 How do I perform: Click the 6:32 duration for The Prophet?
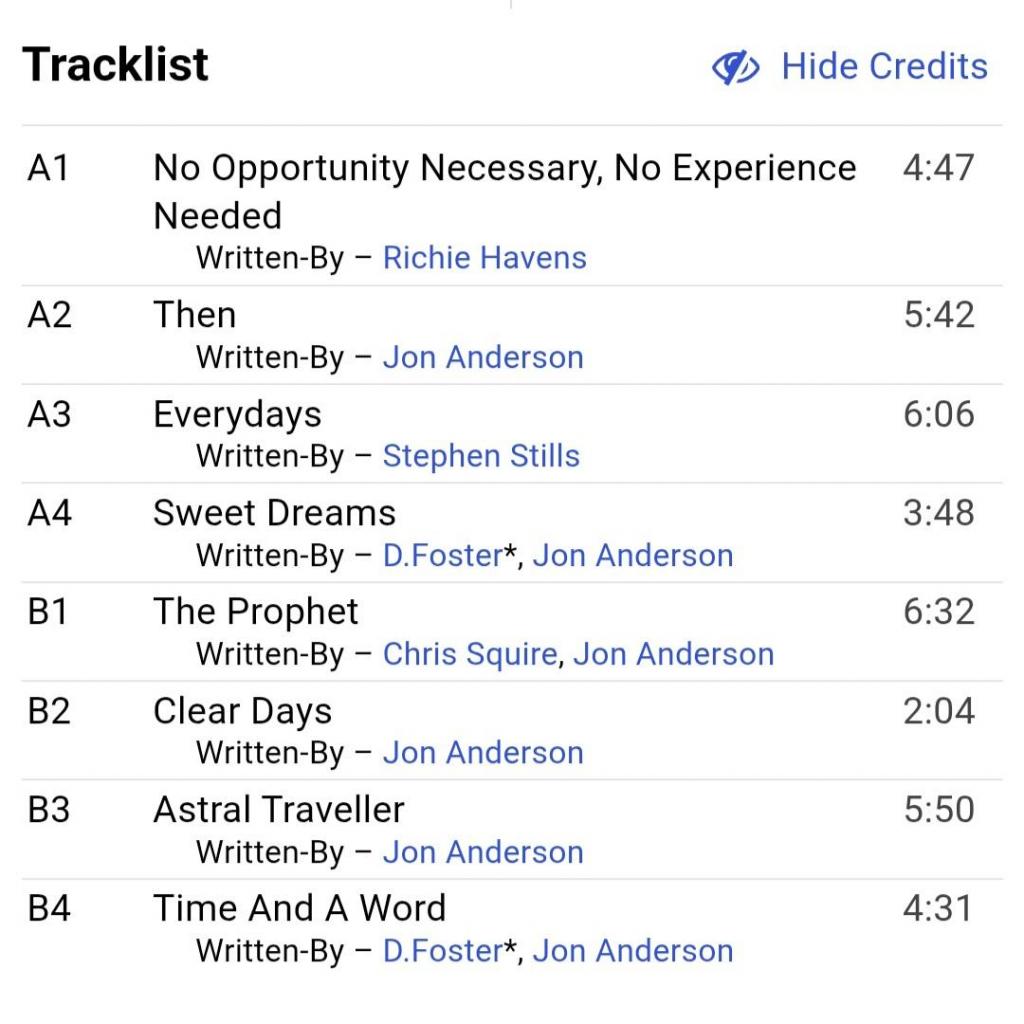click(938, 612)
